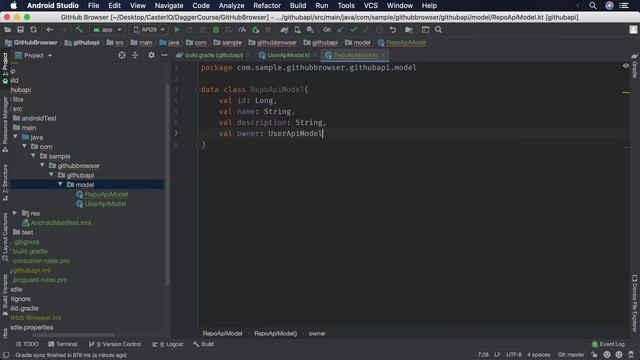640x360 pixels.
Task: Open the Terminal tool window
Action: click(x=62, y=344)
